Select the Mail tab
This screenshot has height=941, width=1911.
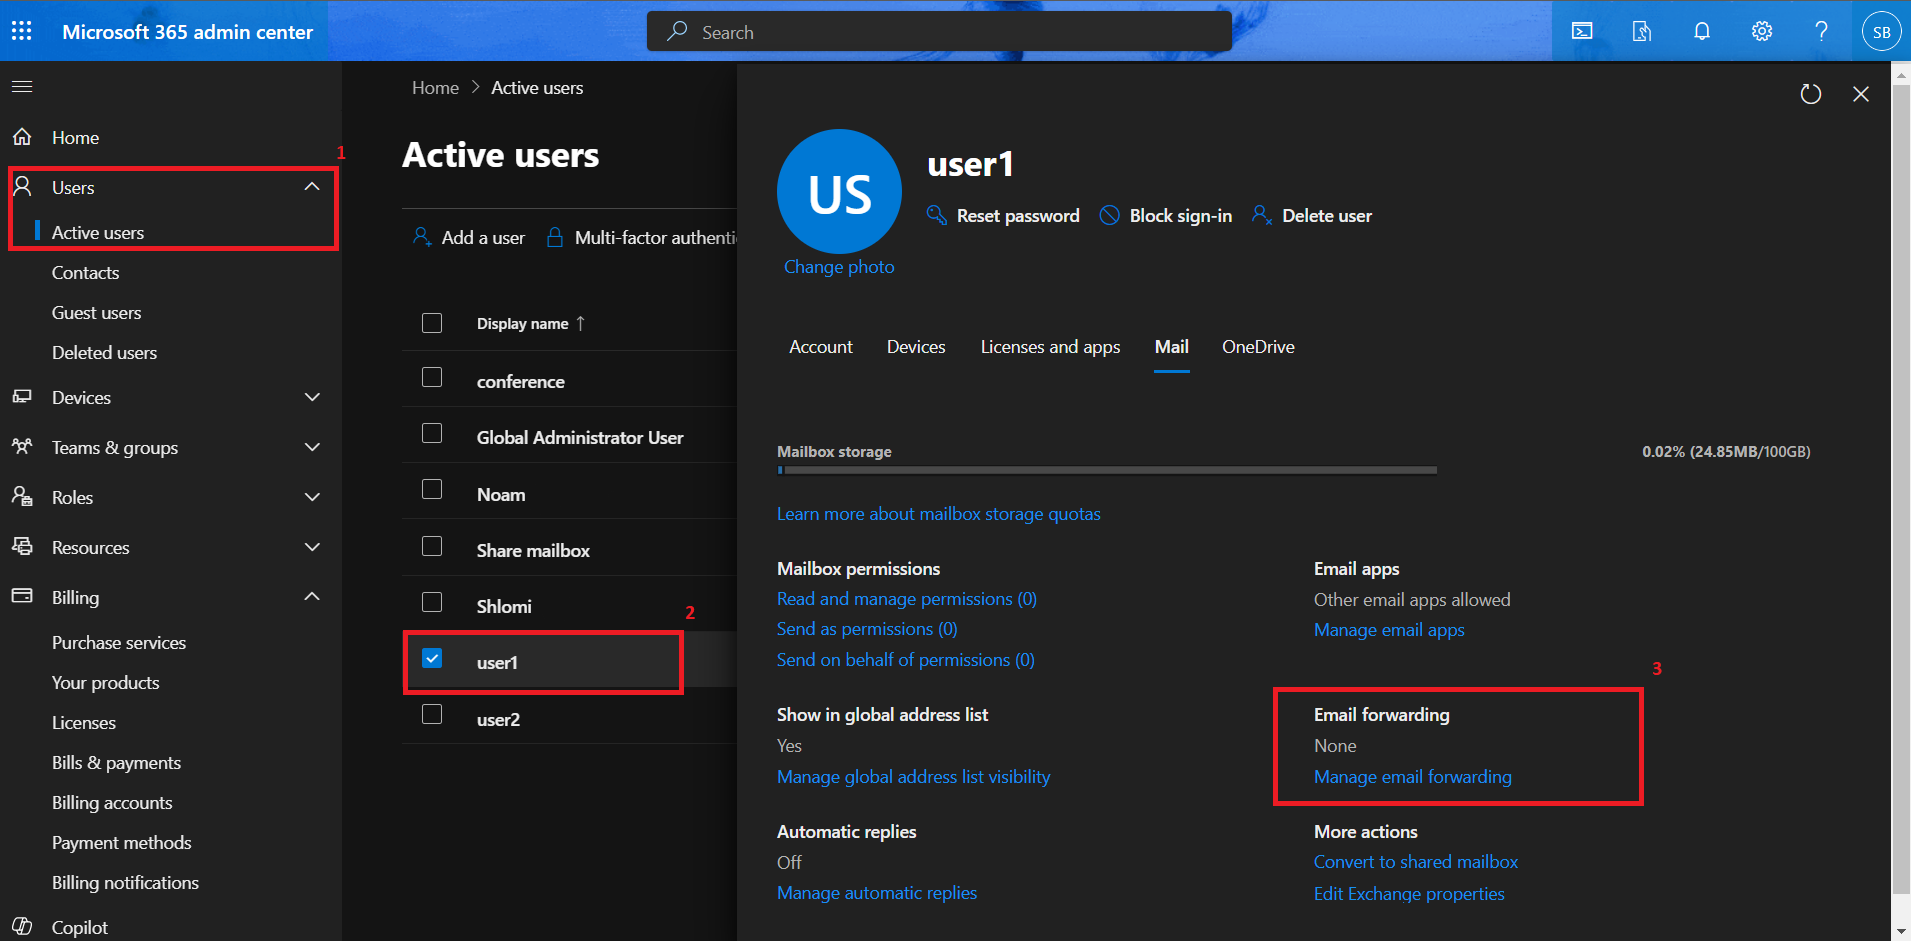coord(1172,347)
